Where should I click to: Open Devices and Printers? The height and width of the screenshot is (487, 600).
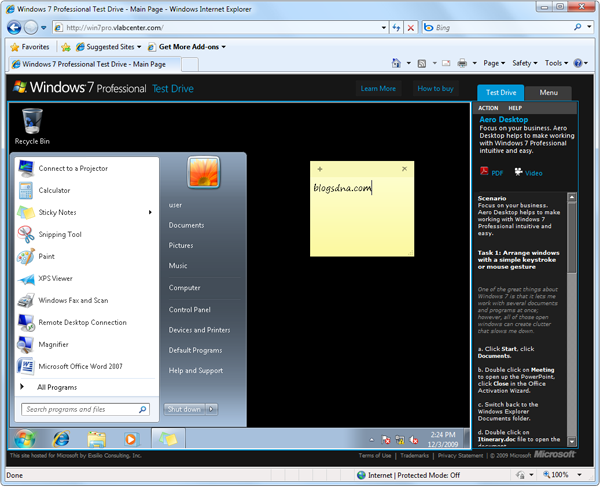(x=199, y=330)
